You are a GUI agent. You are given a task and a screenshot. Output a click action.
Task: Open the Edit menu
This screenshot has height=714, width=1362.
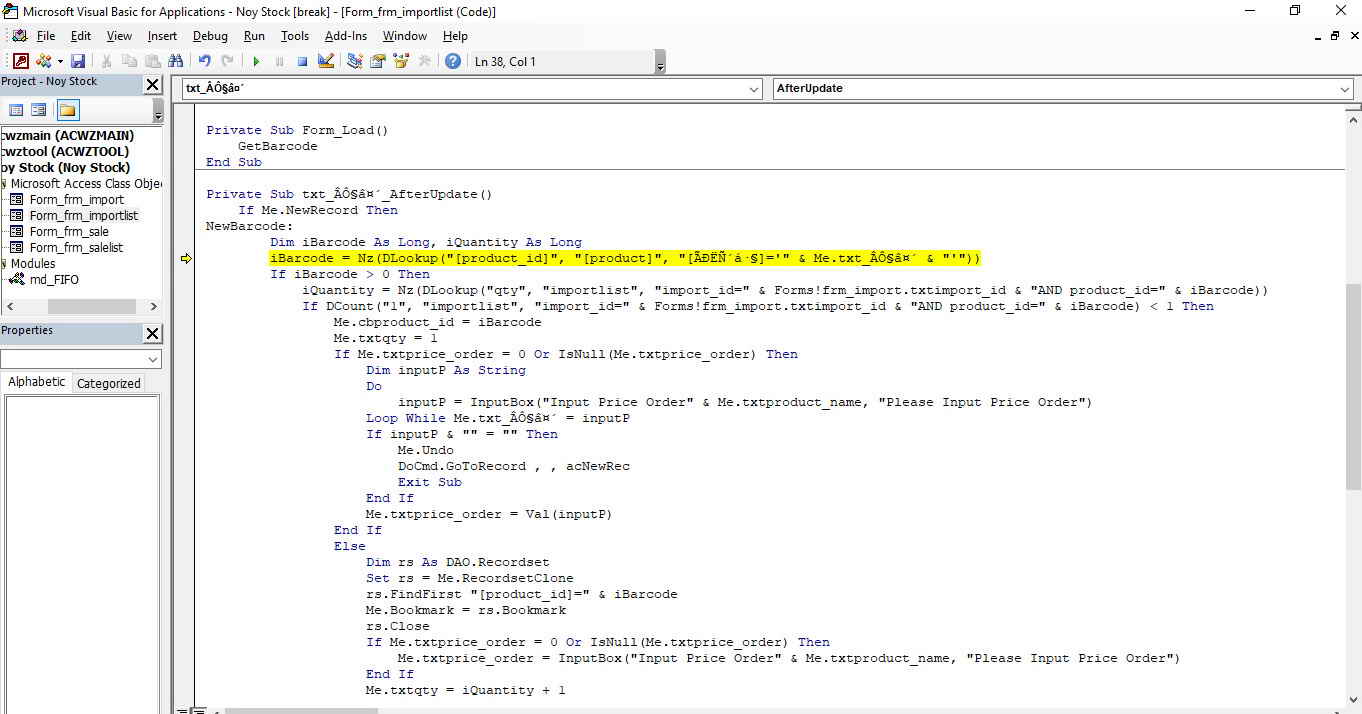[81, 36]
